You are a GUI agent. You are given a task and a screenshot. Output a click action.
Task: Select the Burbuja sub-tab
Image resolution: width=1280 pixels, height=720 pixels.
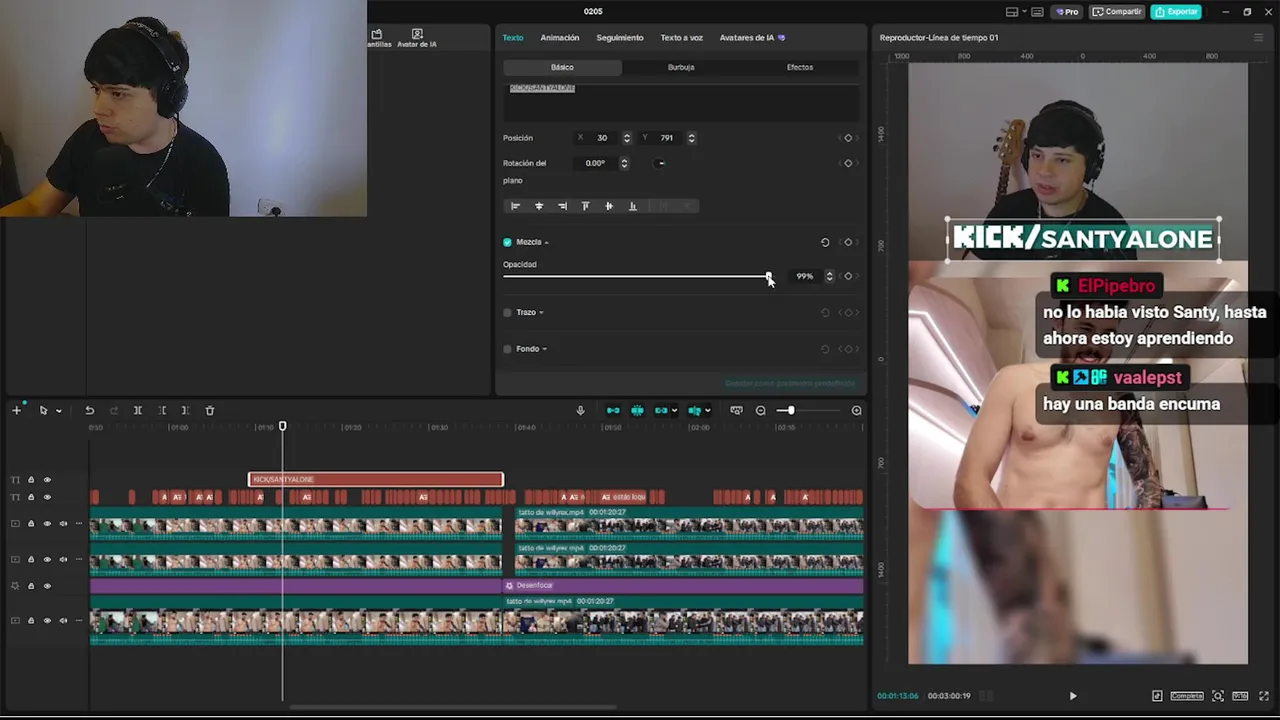point(681,67)
